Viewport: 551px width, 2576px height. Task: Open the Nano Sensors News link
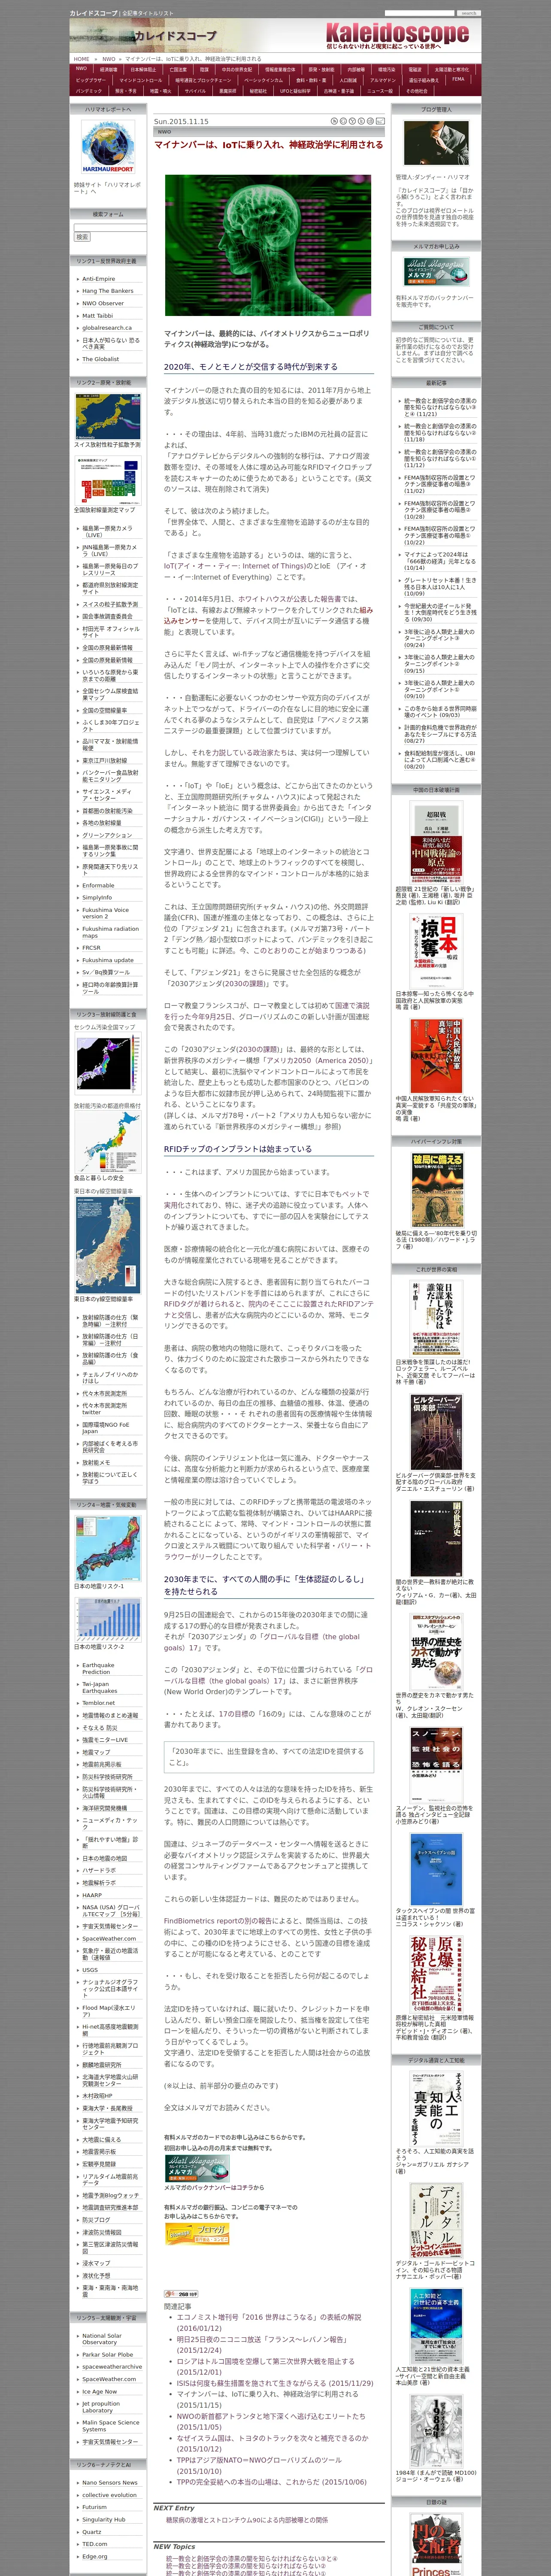click(110, 2482)
